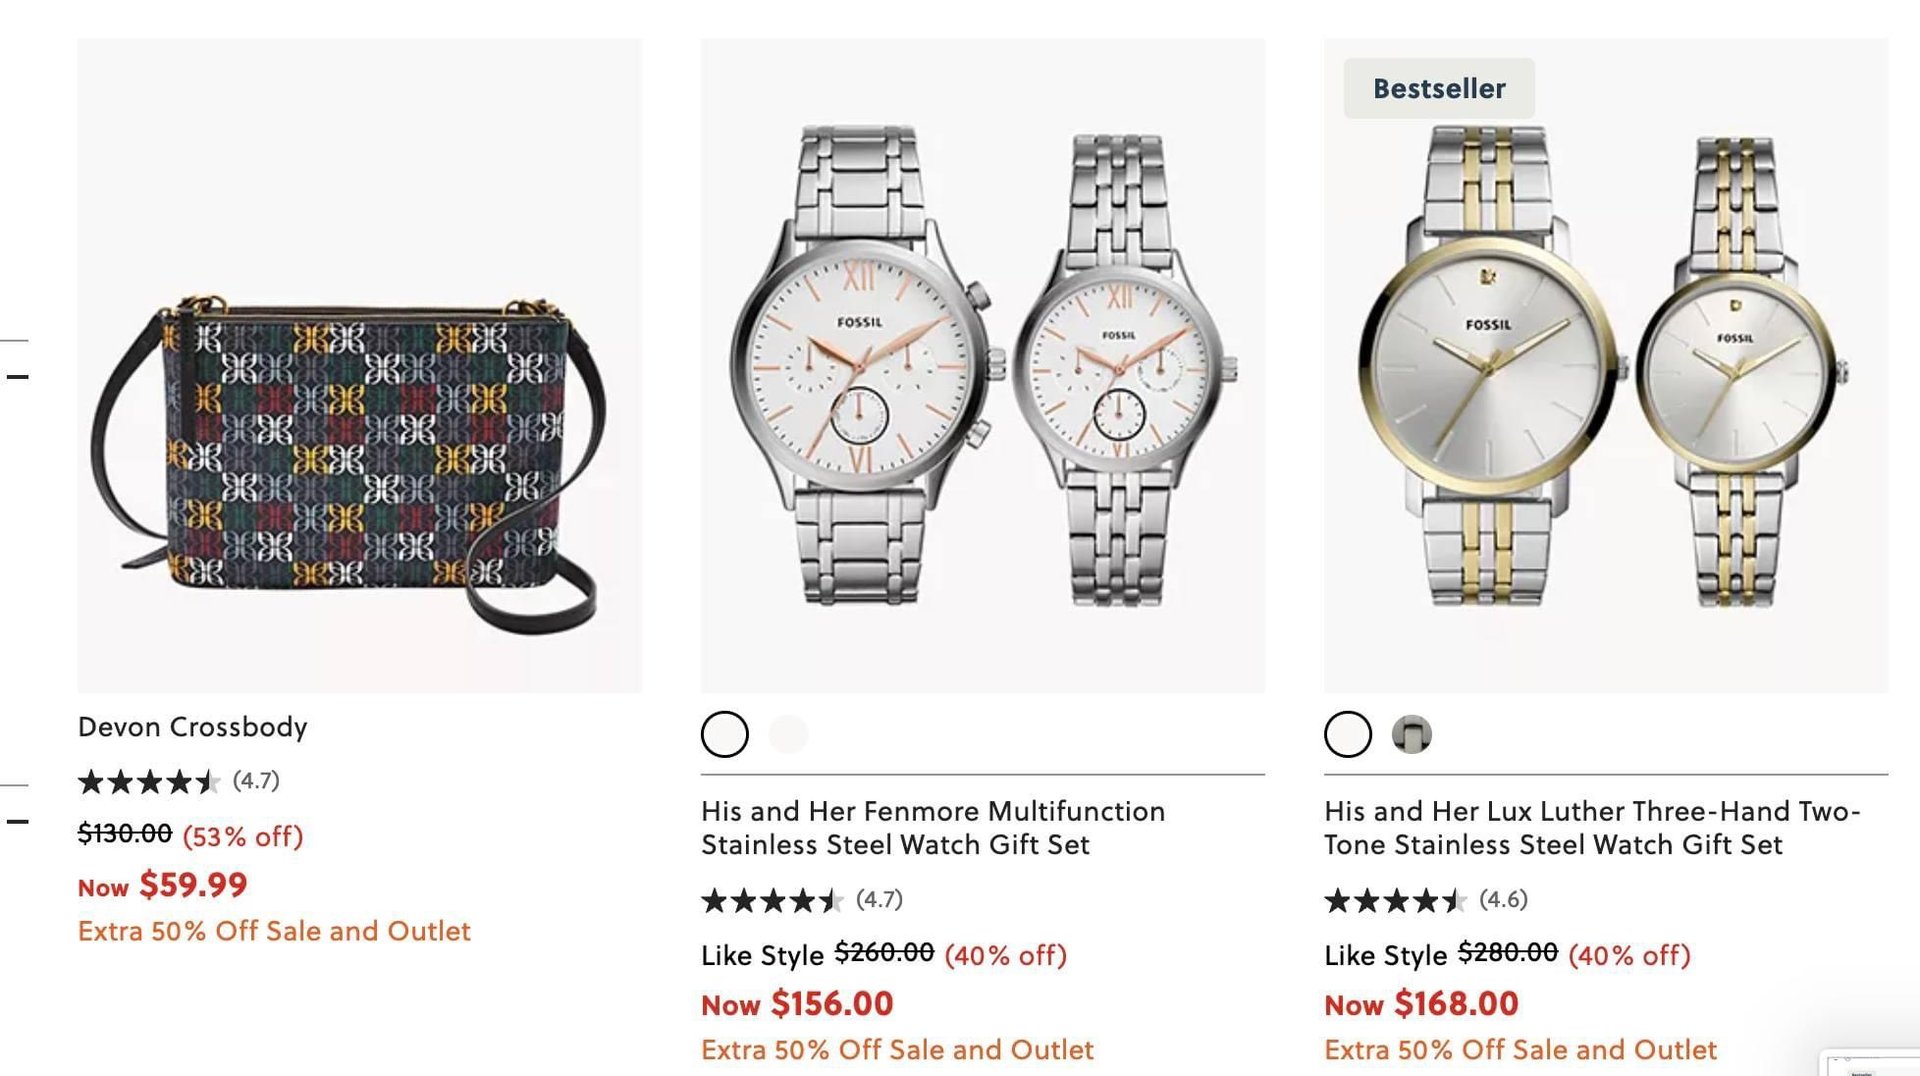Screen dimensions: 1920x1076
Task: Open the His and Her Fenmore Multifunction title
Action: click(932, 827)
